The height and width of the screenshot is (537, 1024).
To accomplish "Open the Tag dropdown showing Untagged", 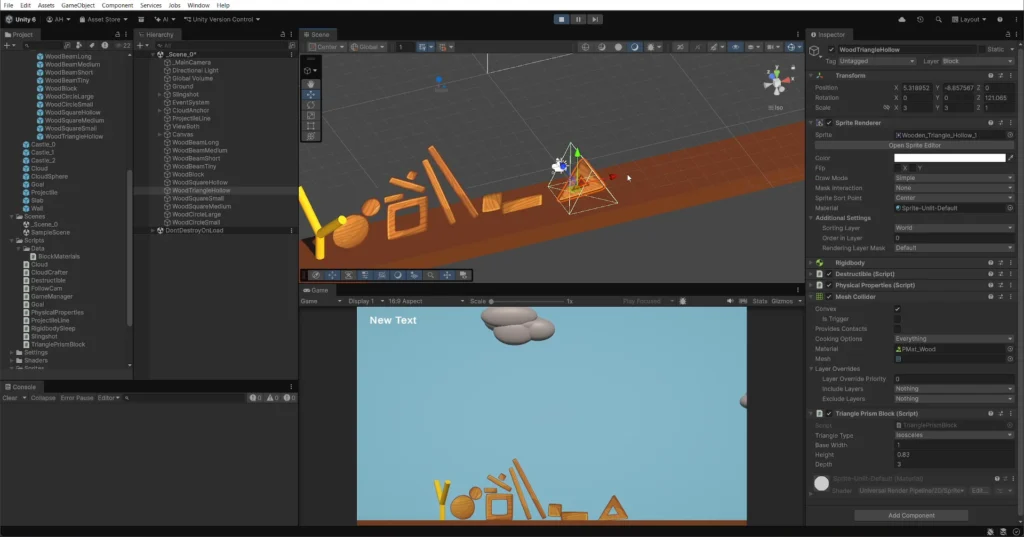I will (876, 61).
